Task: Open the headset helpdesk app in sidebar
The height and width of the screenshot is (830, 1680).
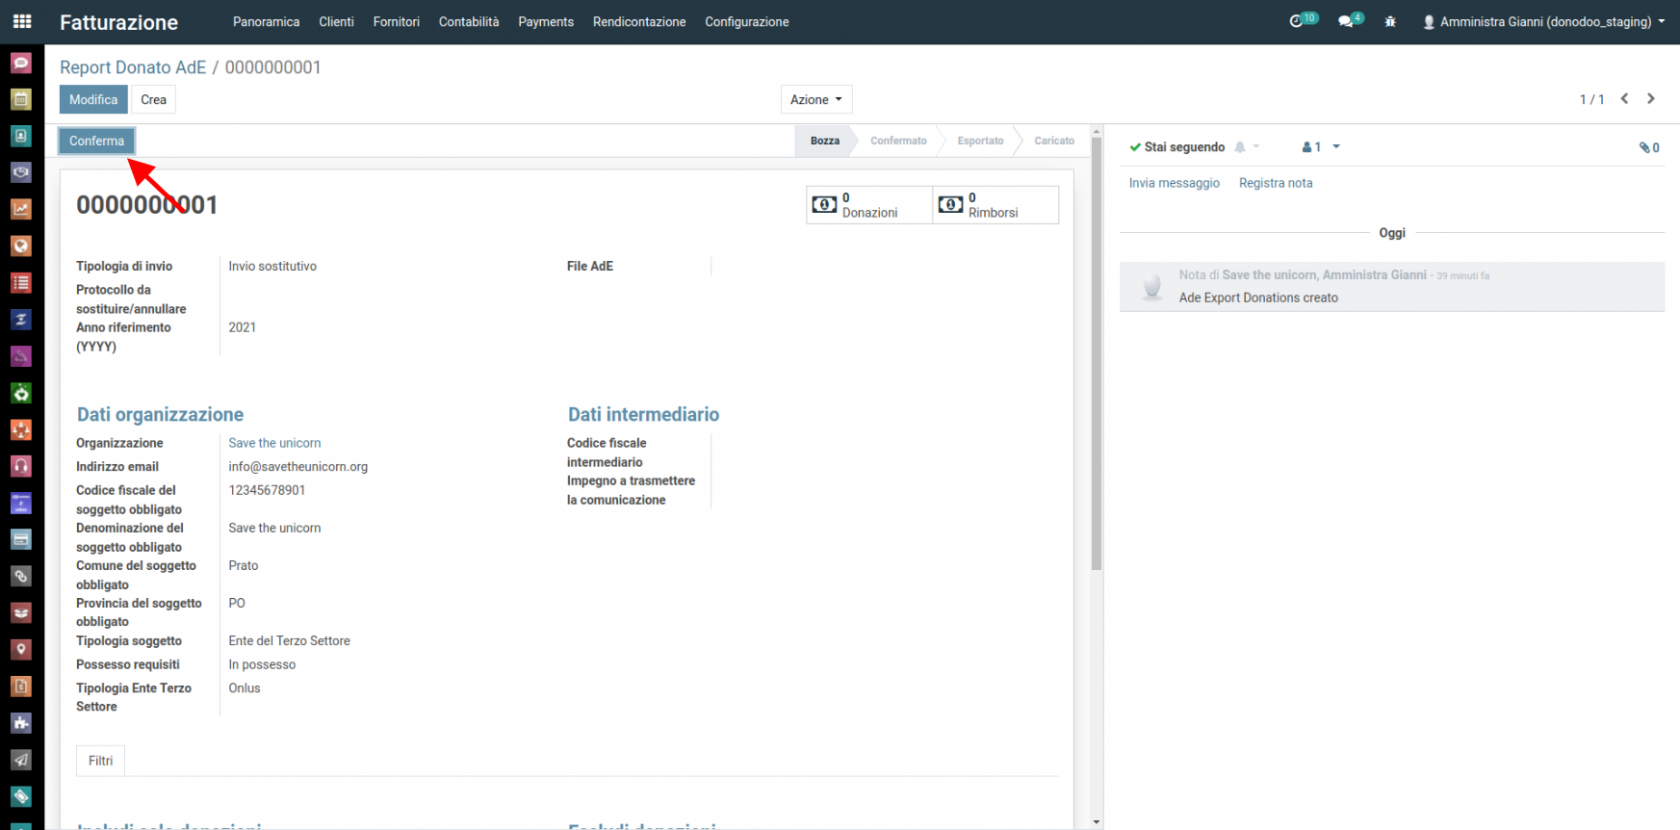Action: click(21, 466)
